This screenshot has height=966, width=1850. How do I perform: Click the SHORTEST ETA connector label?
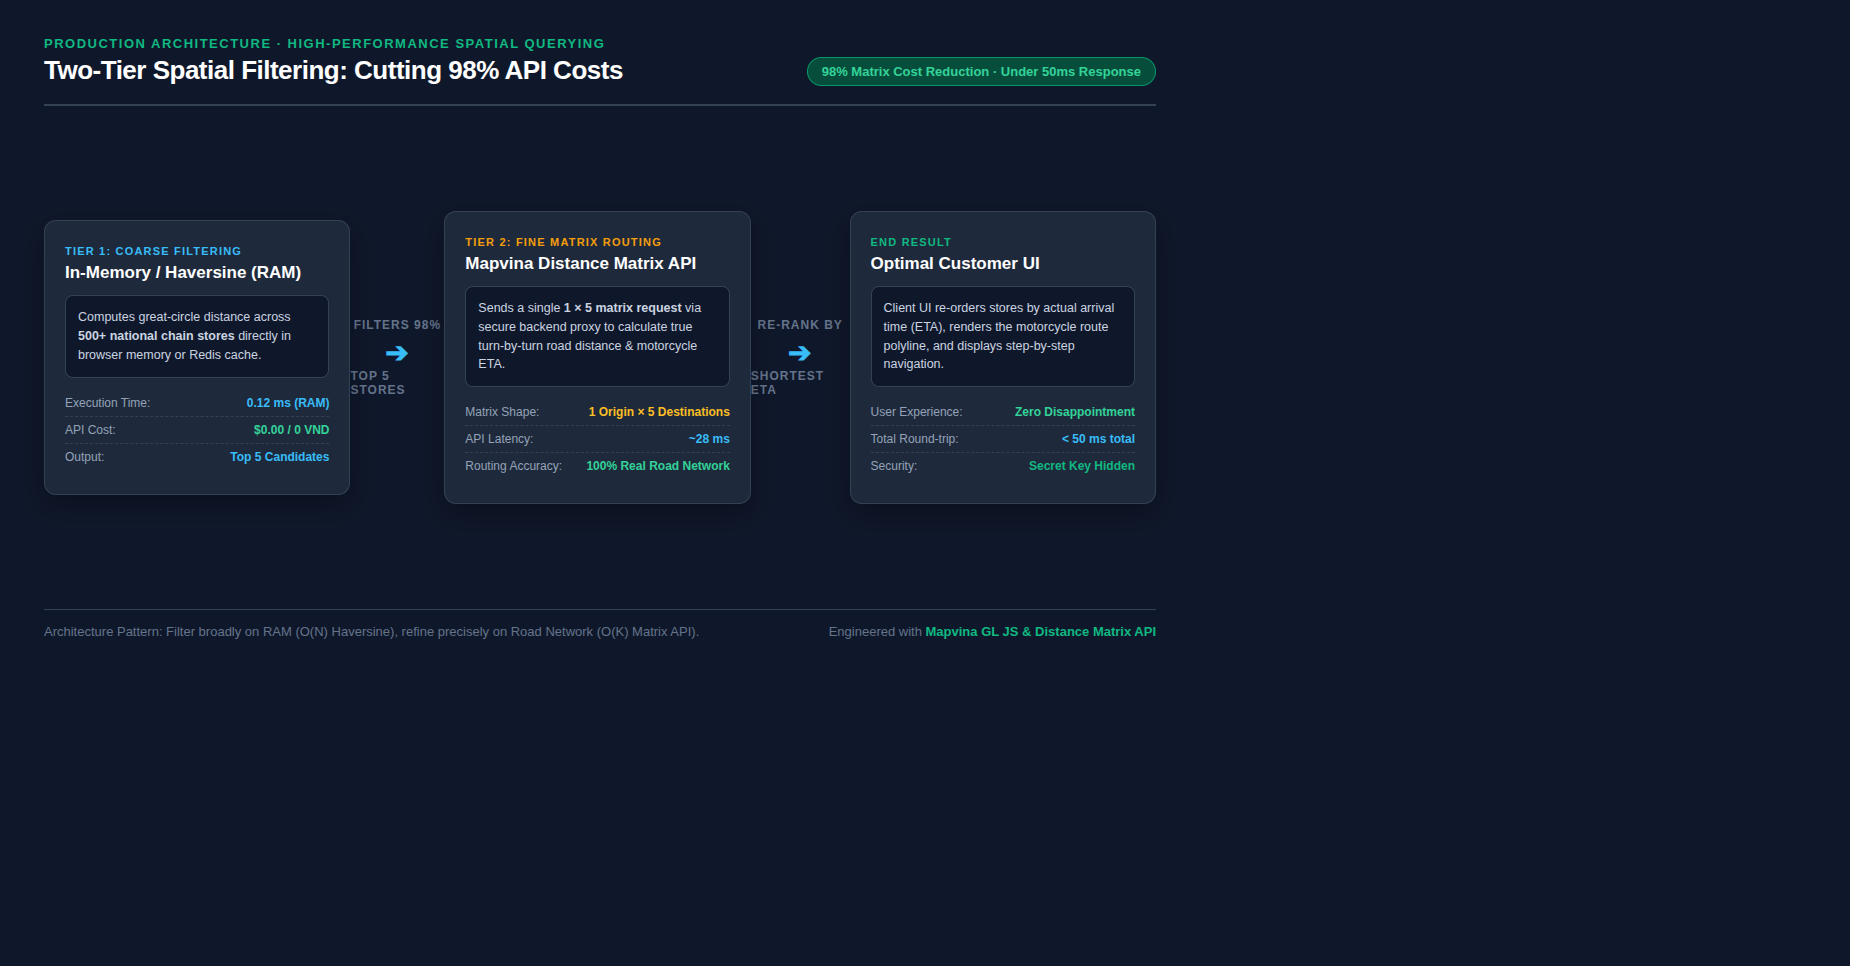pyautogui.click(x=787, y=383)
